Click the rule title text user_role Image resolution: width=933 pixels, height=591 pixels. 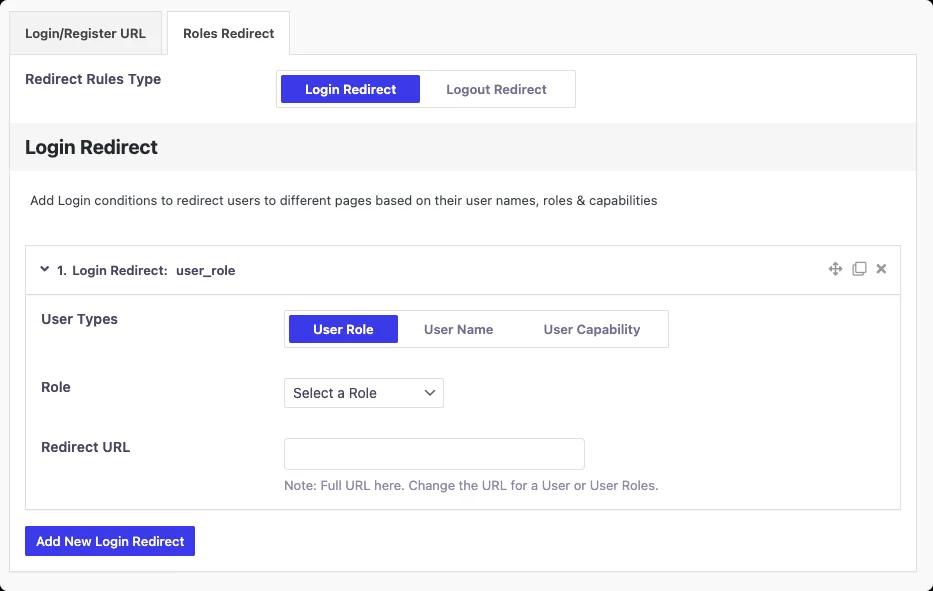click(x=206, y=270)
